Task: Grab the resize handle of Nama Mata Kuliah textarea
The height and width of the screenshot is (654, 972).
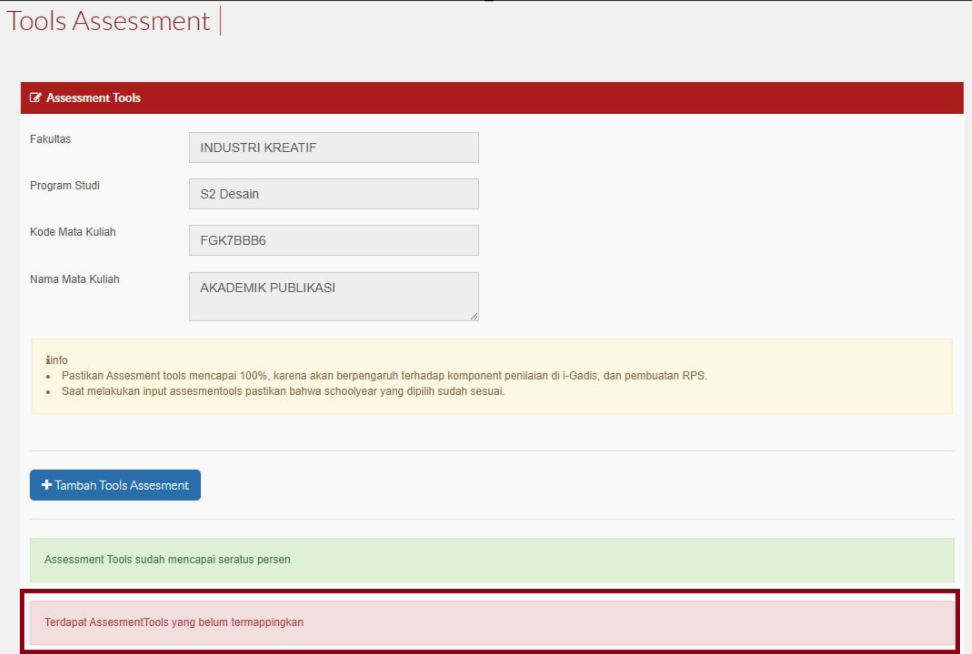Action: (x=473, y=316)
